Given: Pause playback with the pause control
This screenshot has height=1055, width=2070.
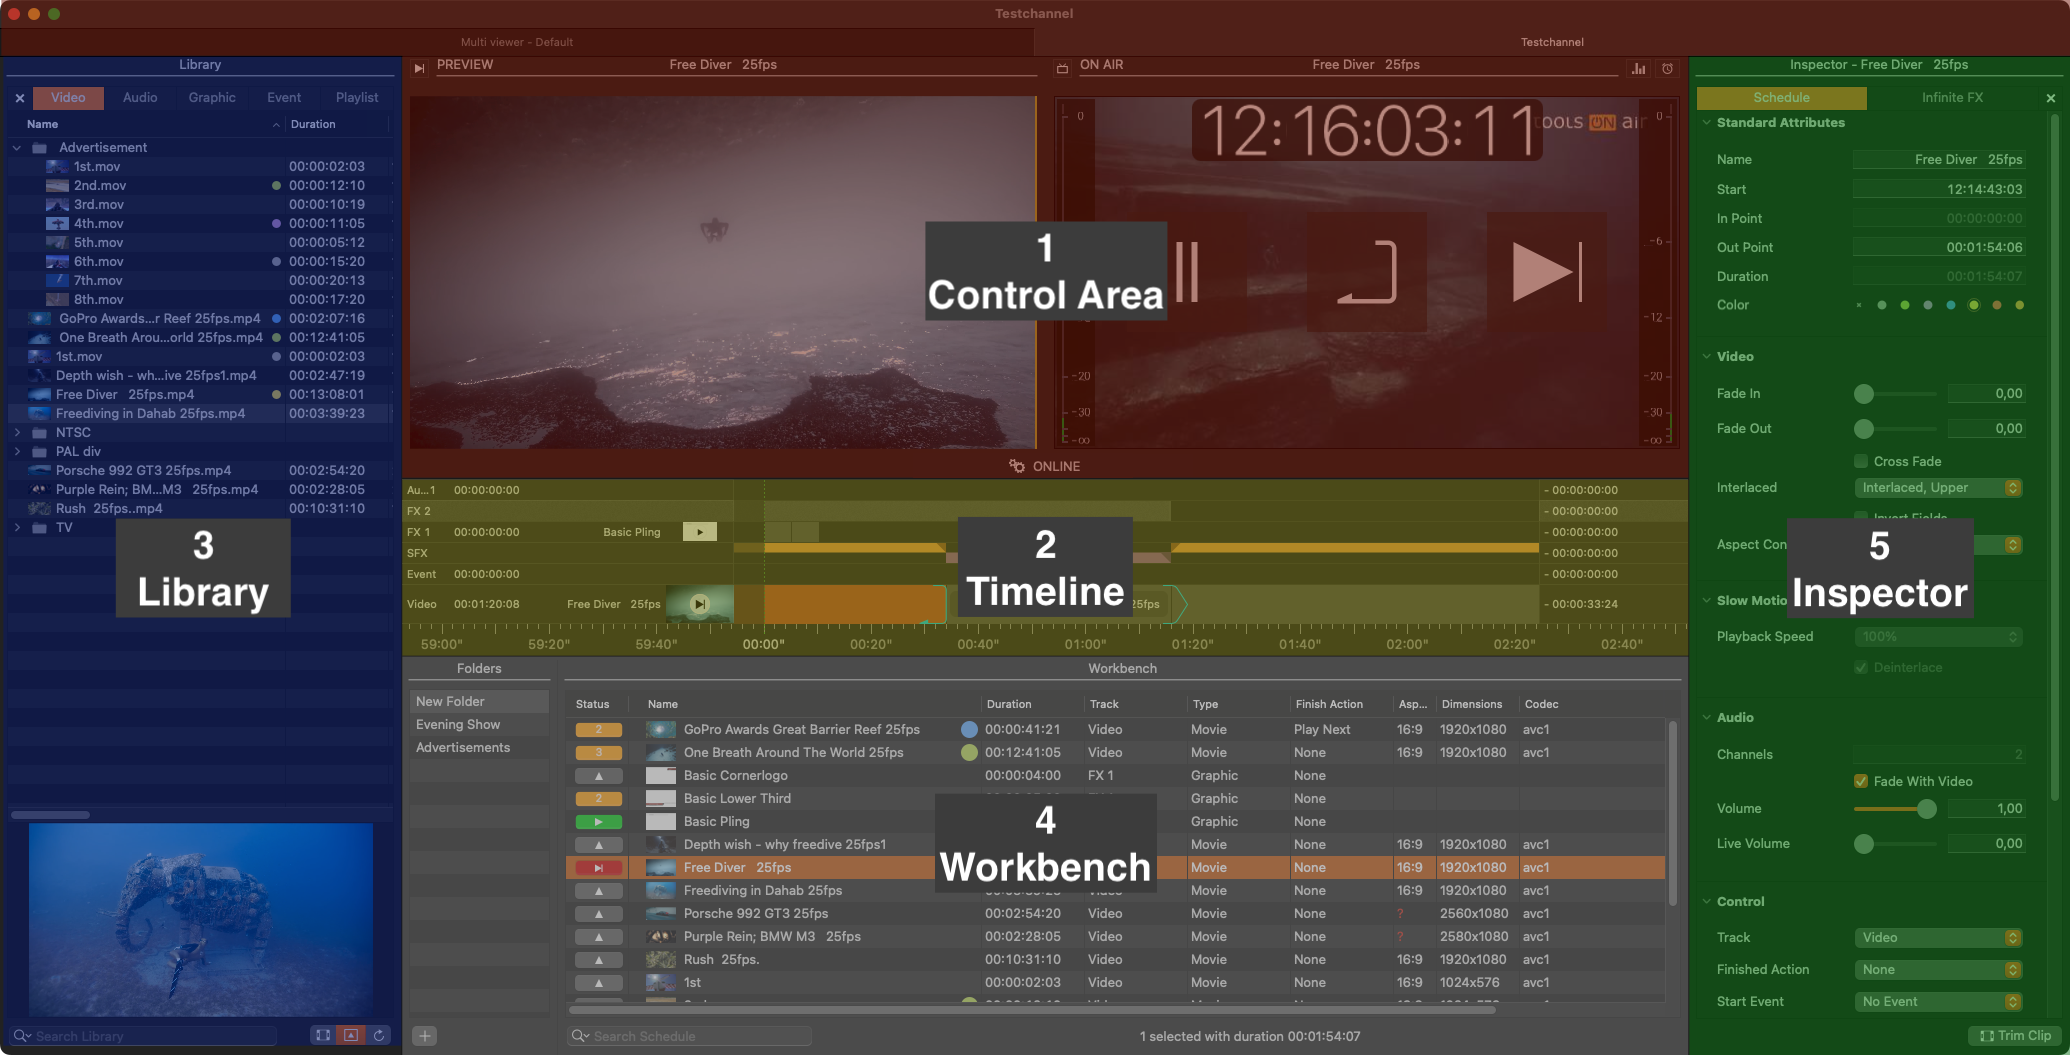Looking at the screenshot, I should click(x=1188, y=271).
